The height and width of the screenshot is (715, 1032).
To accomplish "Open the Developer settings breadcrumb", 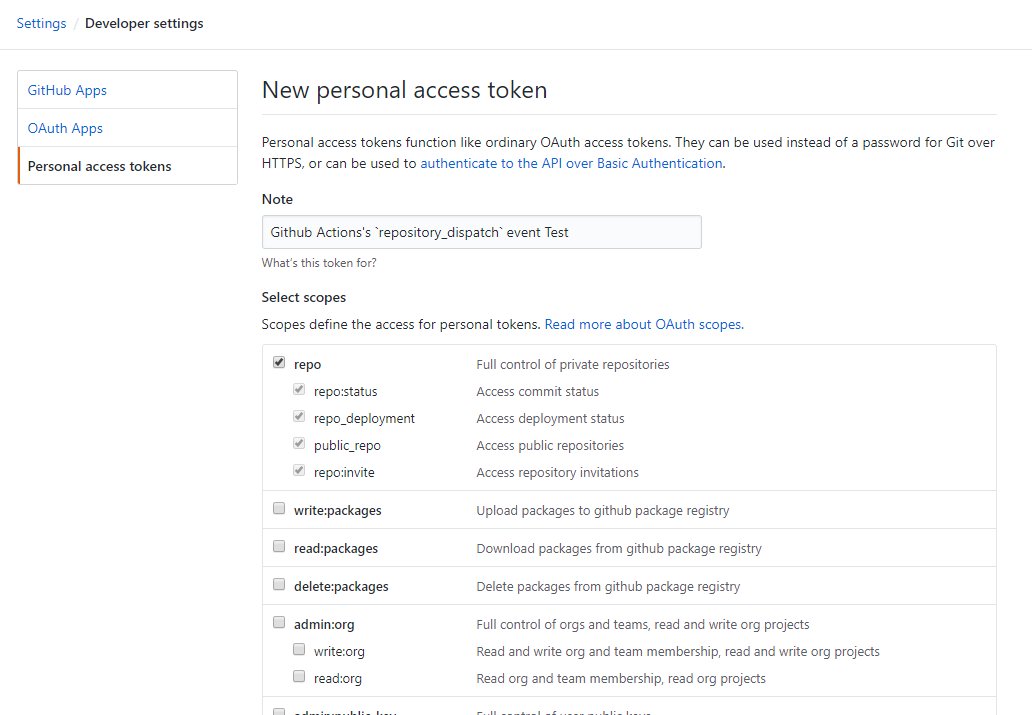I will point(144,22).
